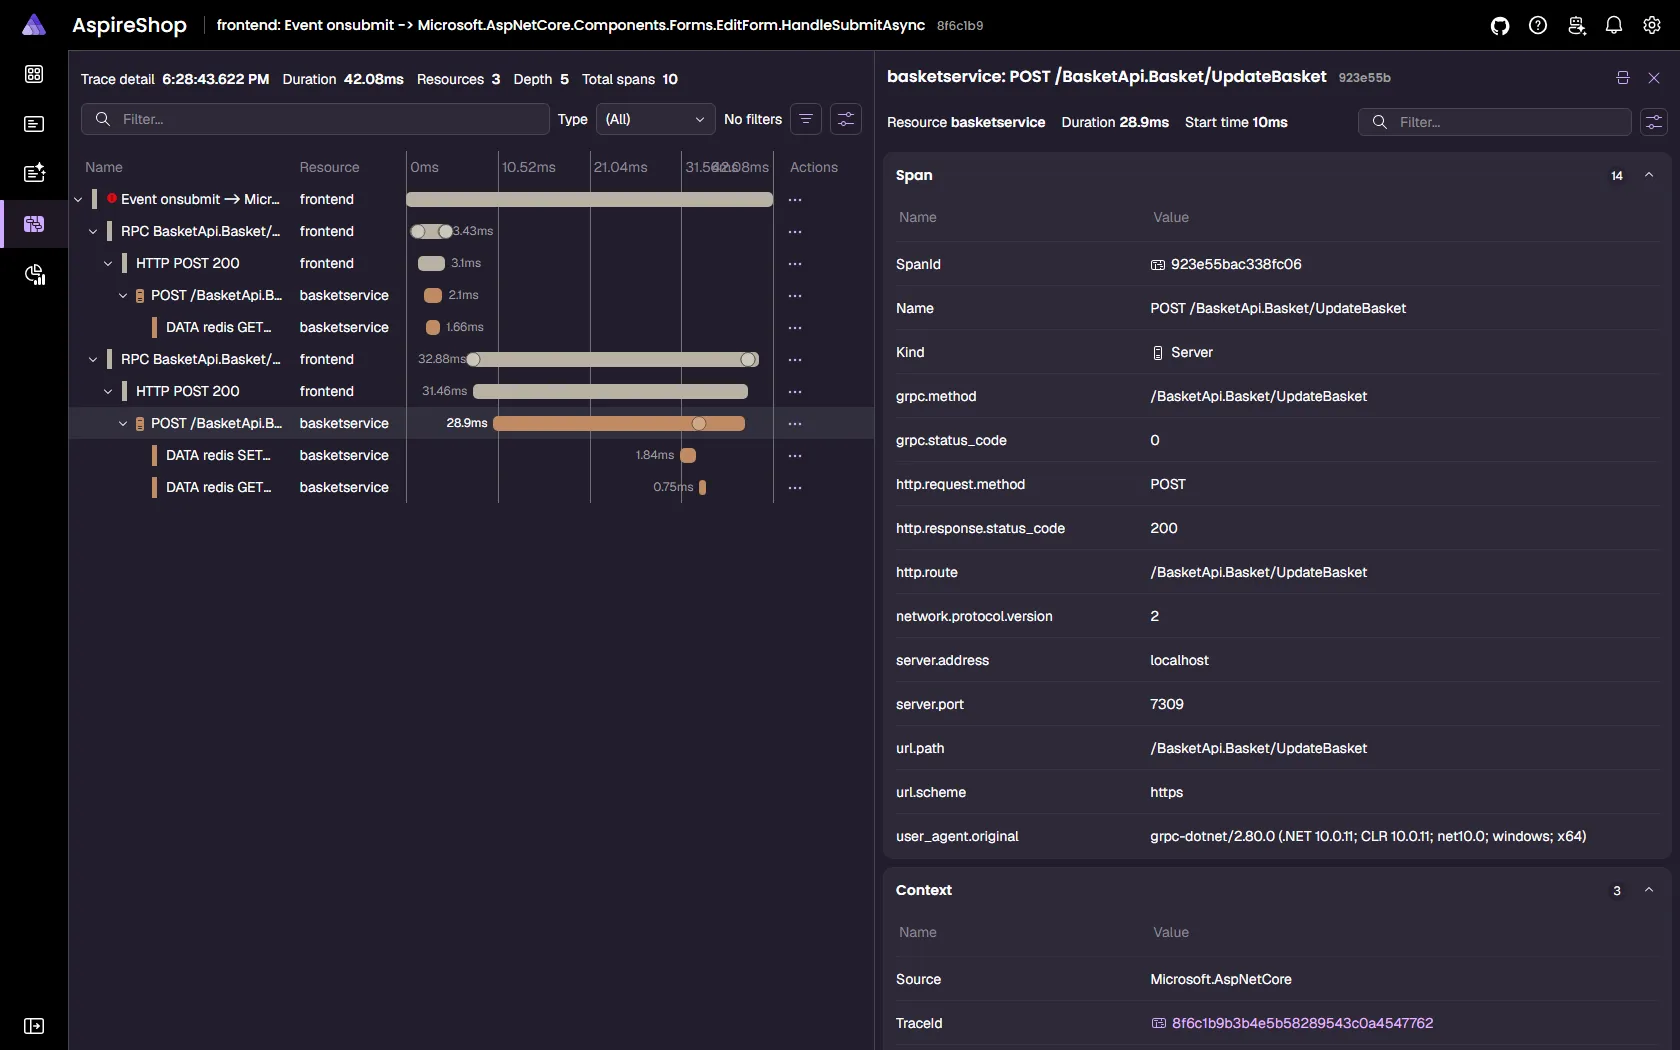The image size is (1680, 1050).
Task: Open actions menu for Event onsubmit row
Action: (795, 200)
